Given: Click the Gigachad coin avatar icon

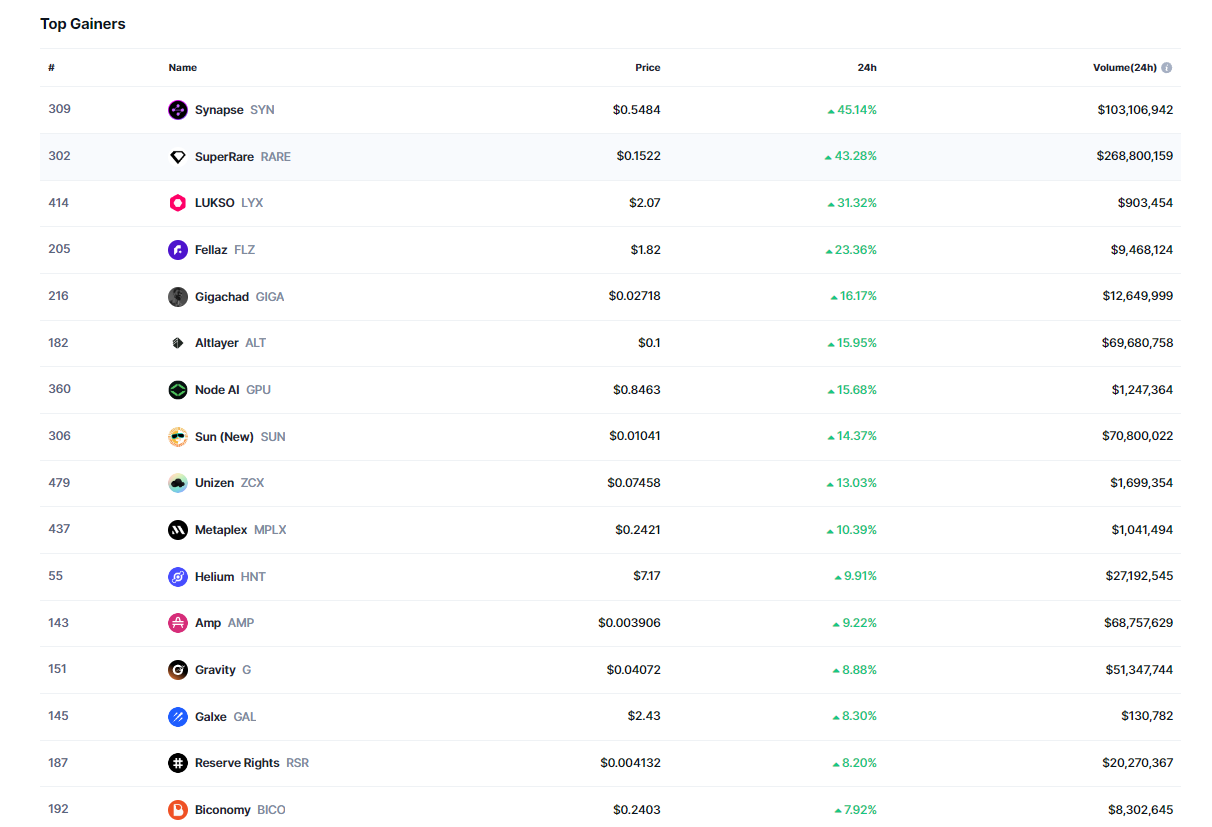Looking at the screenshot, I should (x=178, y=297).
